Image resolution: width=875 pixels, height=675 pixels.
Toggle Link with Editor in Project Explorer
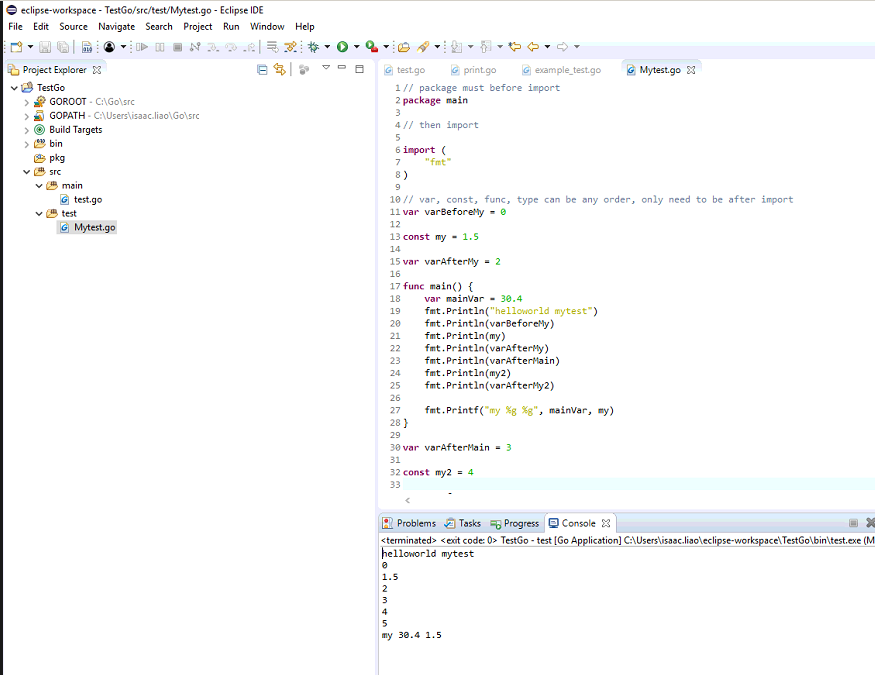280,69
